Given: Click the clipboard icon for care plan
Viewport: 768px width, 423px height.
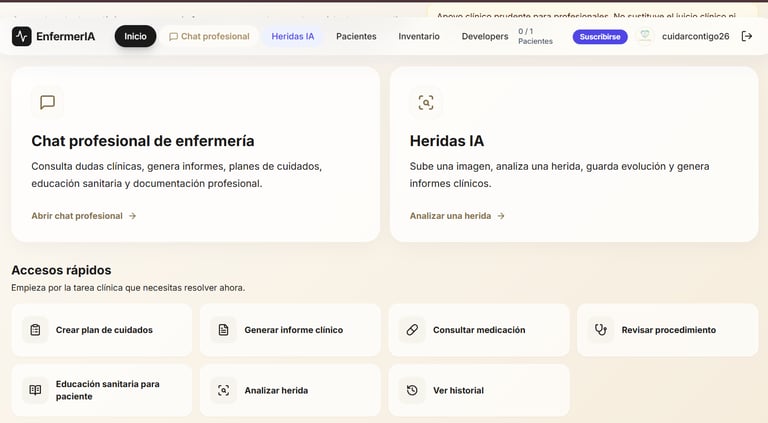Looking at the screenshot, I should tap(35, 330).
